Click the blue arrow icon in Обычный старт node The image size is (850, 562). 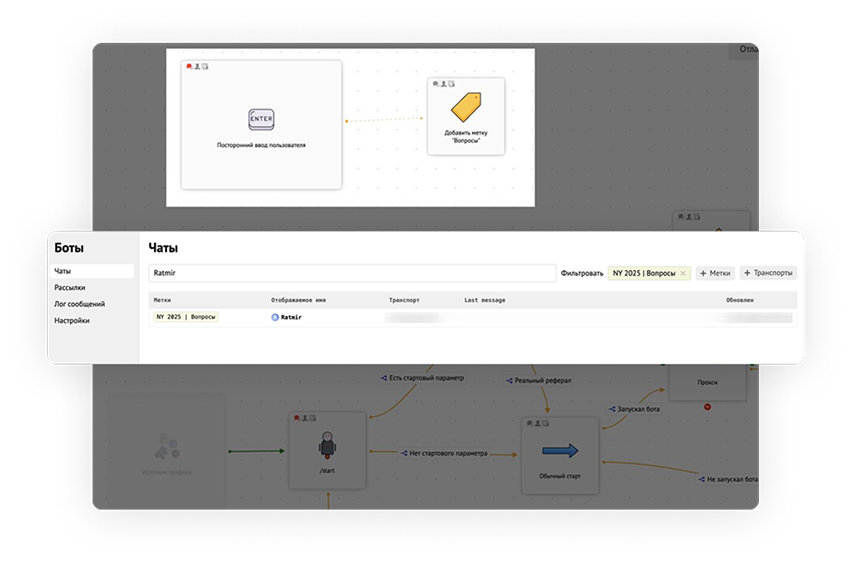click(x=559, y=450)
